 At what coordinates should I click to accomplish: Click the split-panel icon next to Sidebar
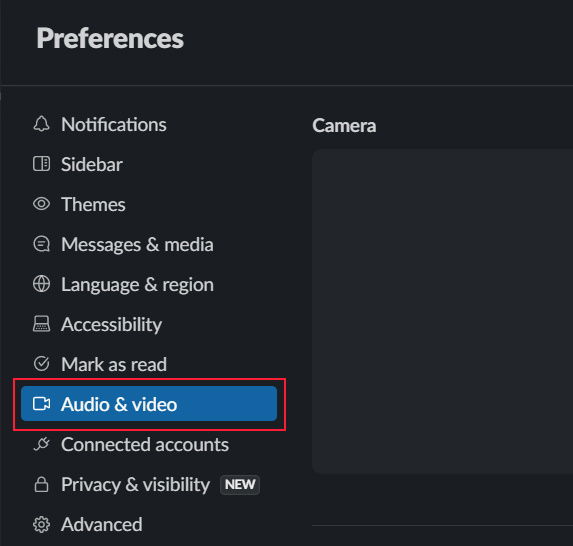pyautogui.click(x=41, y=164)
